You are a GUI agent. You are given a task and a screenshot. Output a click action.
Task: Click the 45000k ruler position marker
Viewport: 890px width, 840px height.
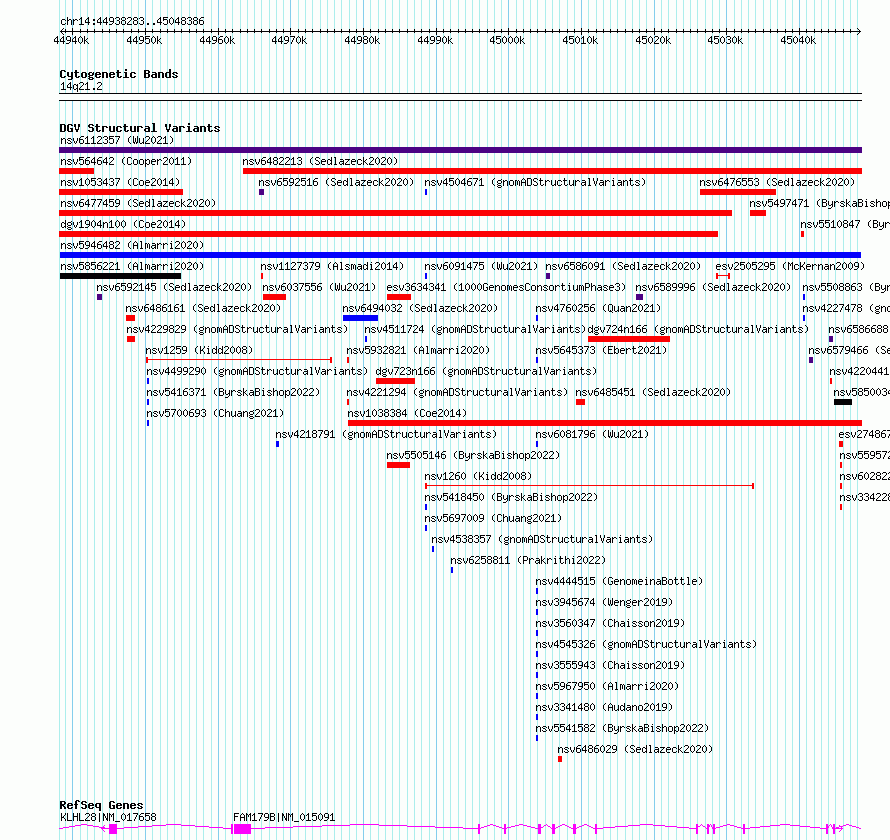point(507,40)
